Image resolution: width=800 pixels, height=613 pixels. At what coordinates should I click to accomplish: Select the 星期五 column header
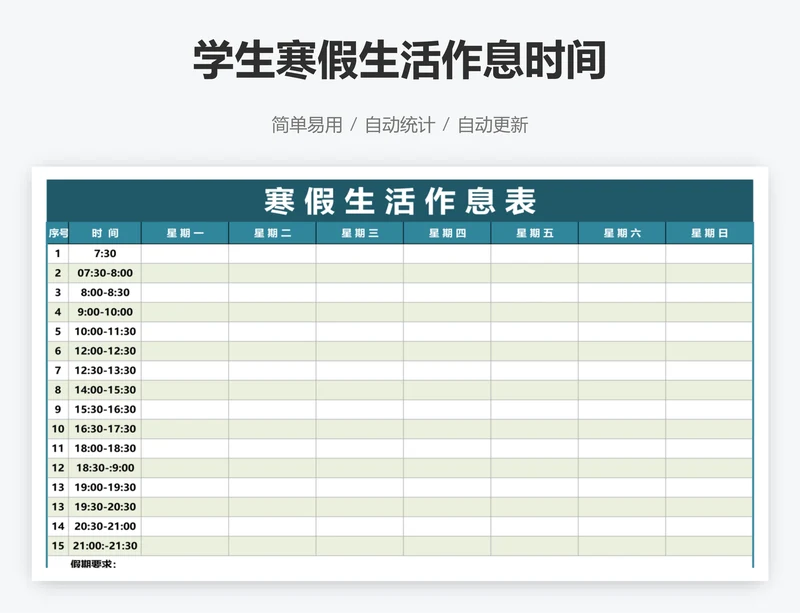click(x=535, y=233)
